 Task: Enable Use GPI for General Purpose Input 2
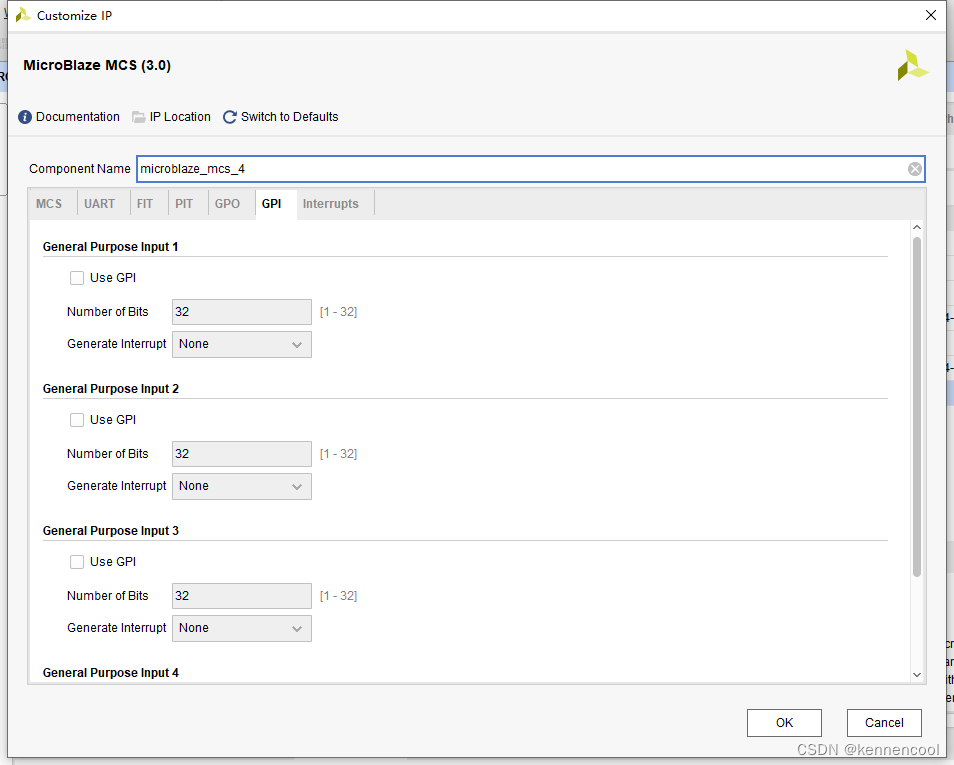coord(77,420)
